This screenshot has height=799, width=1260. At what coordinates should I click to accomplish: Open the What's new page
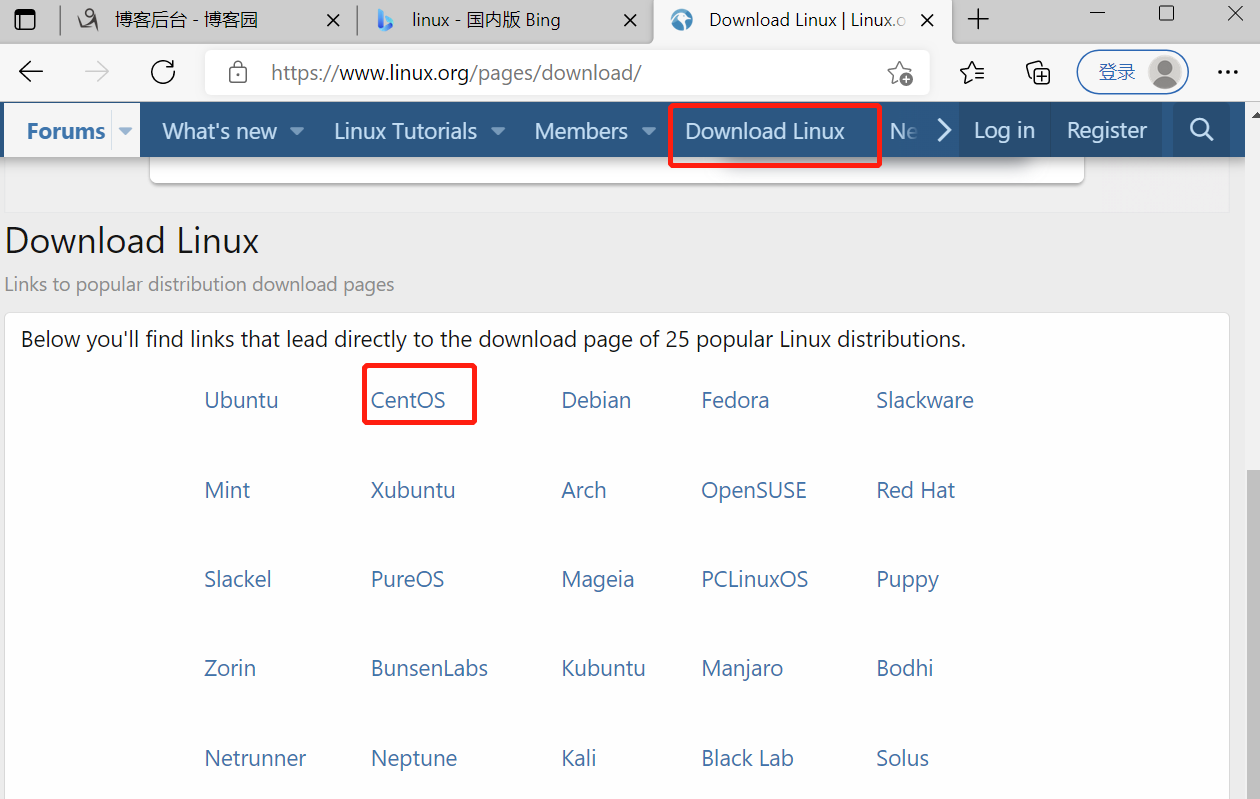click(x=220, y=131)
